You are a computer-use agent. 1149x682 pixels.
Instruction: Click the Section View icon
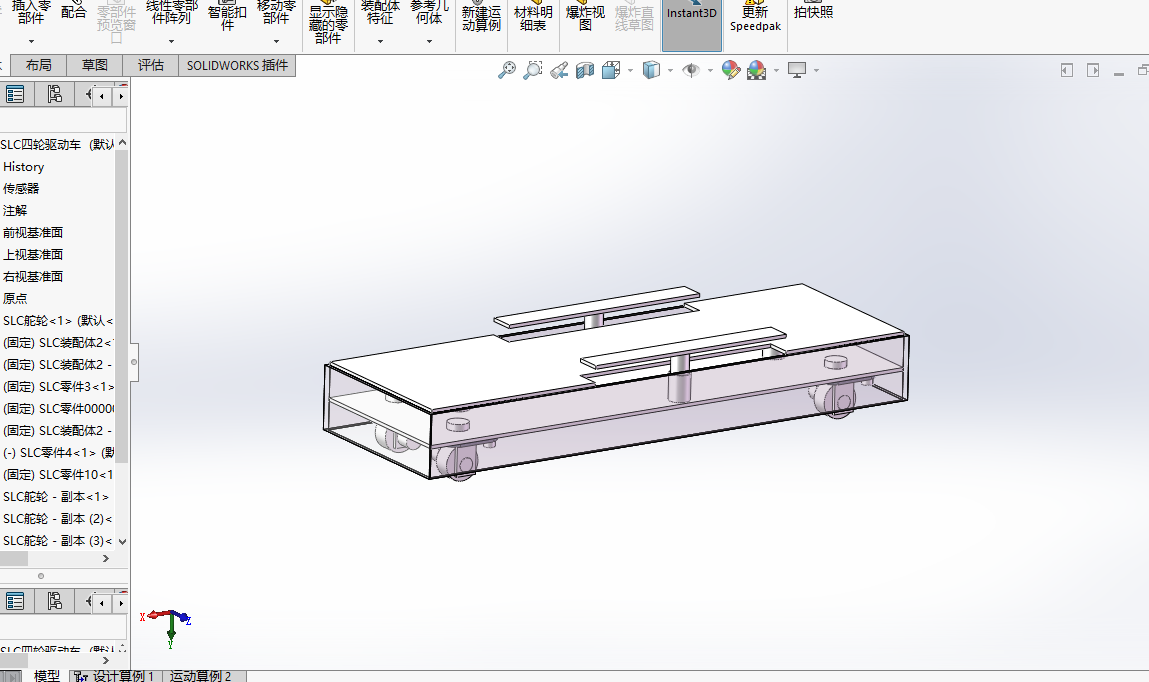pyautogui.click(x=585, y=70)
